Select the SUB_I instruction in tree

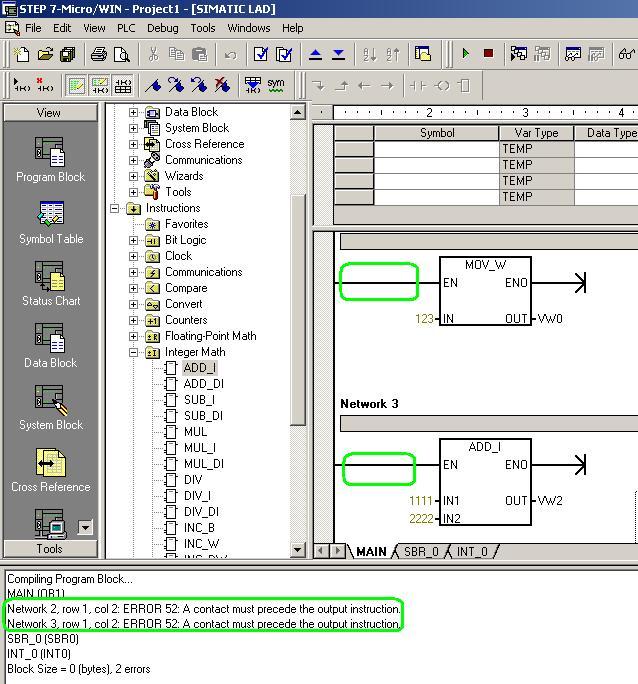199,400
